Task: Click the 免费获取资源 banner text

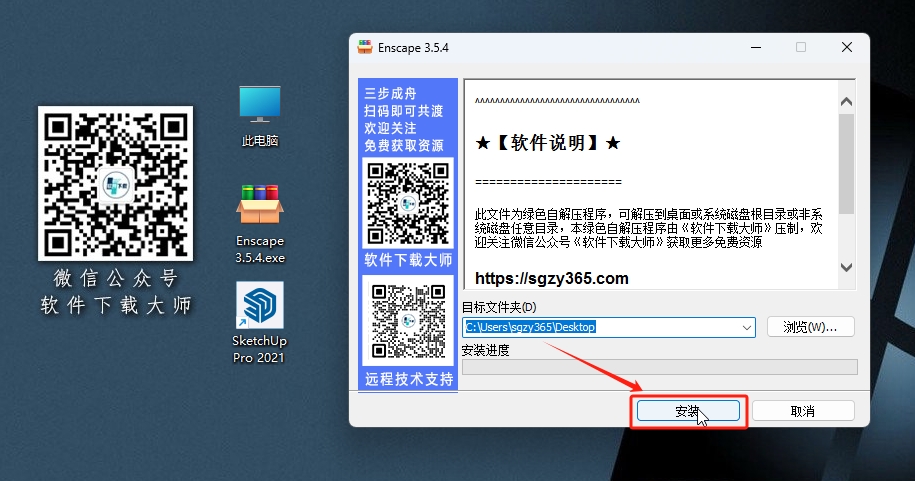Action: pos(404,145)
